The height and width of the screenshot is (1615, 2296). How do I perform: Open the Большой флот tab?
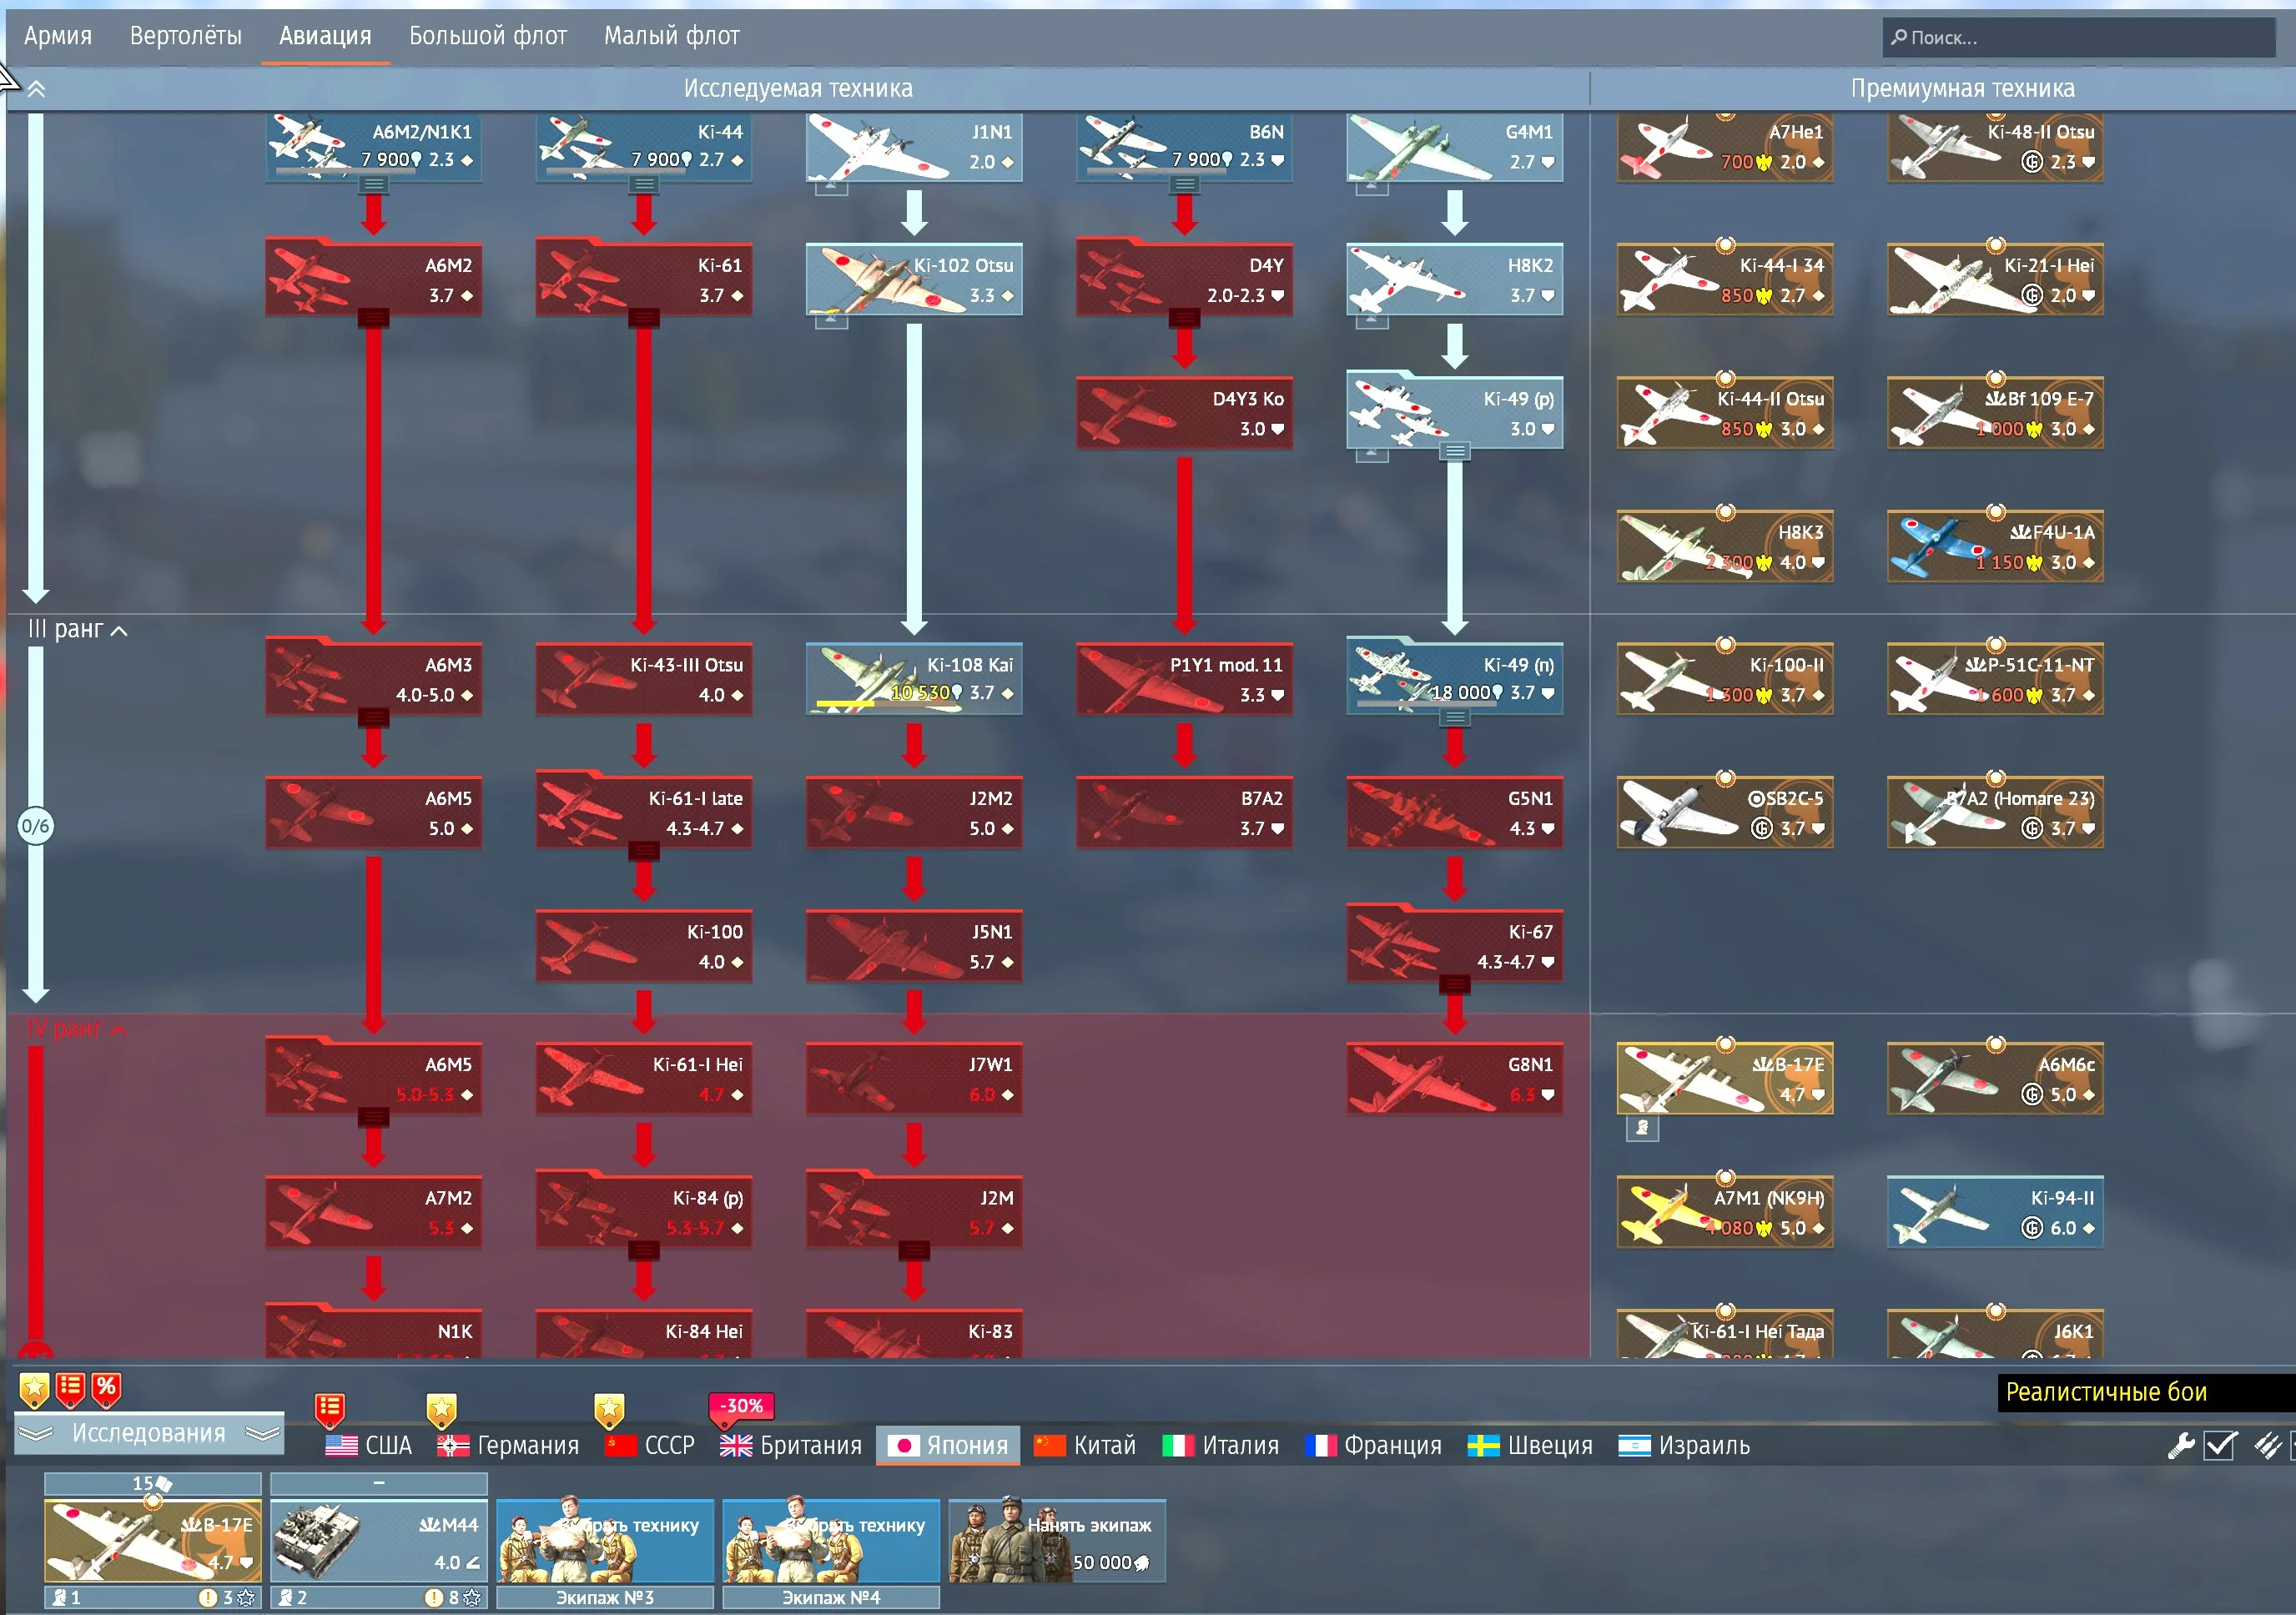pos(487,36)
